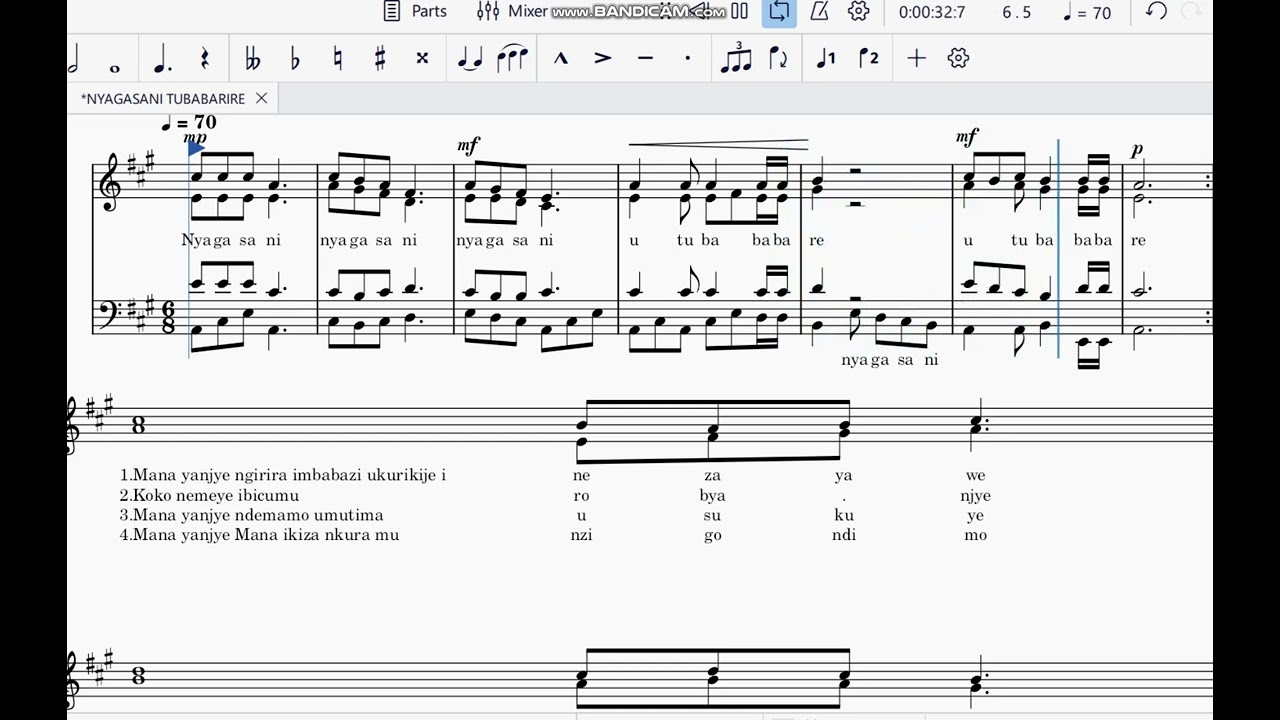Apply the double flat accidental
The image size is (1280, 720).
click(252, 59)
